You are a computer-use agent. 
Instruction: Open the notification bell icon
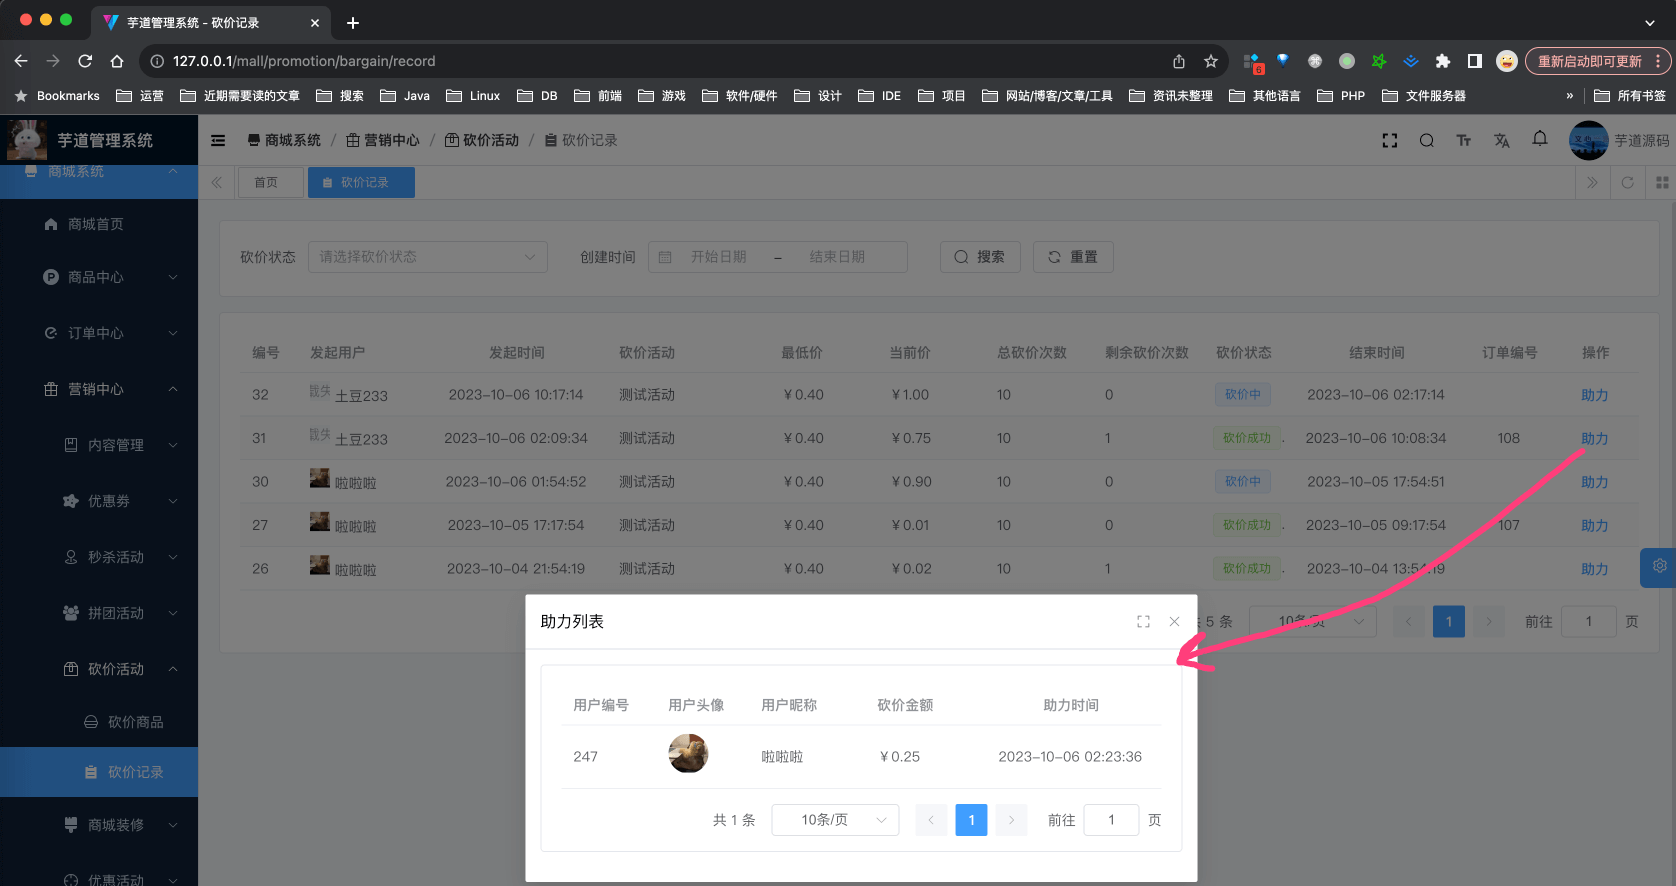point(1539,140)
